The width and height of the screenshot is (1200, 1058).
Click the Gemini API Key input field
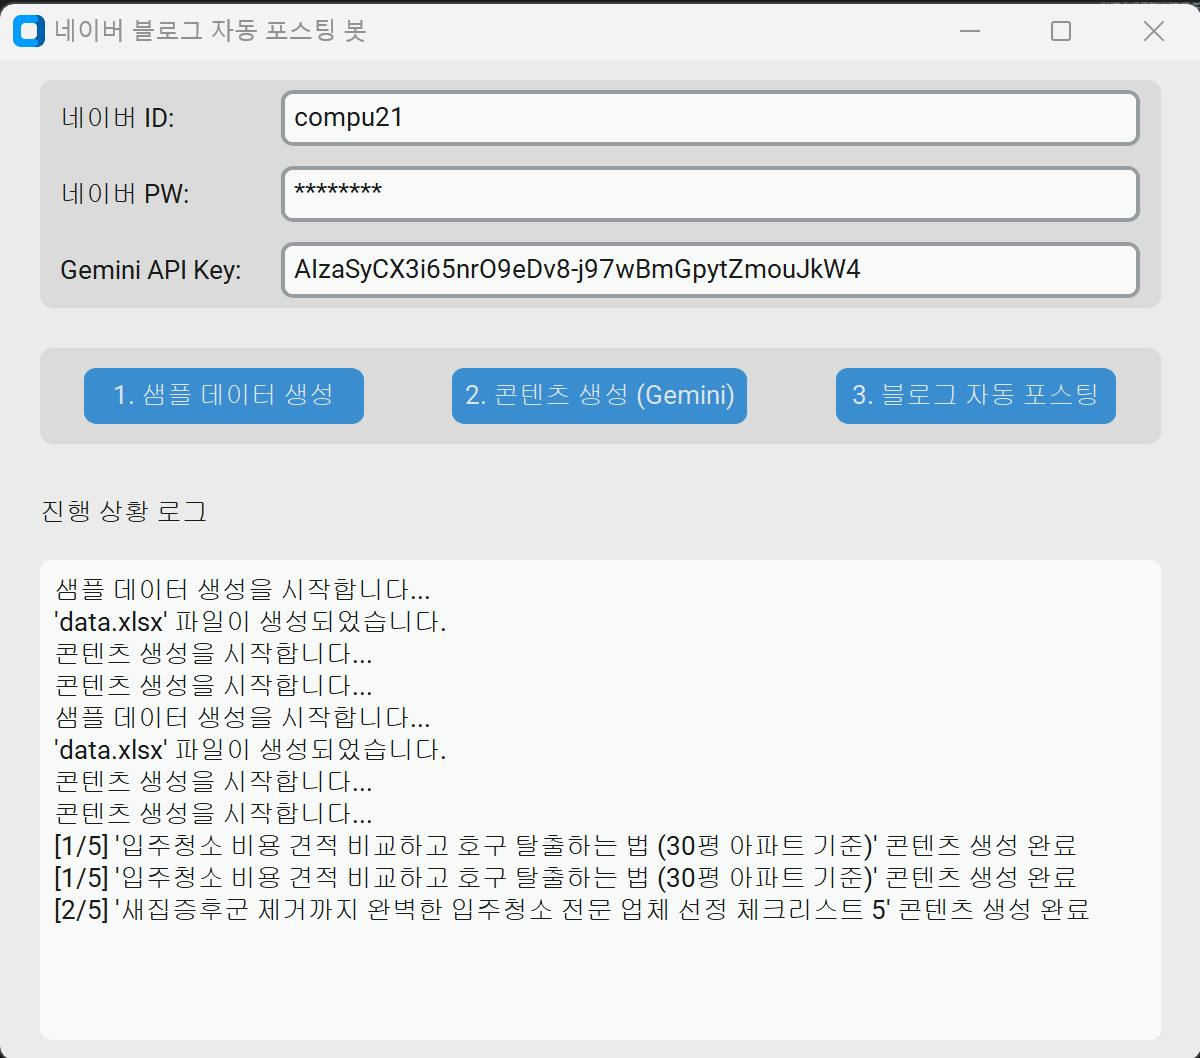click(x=710, y=270)
